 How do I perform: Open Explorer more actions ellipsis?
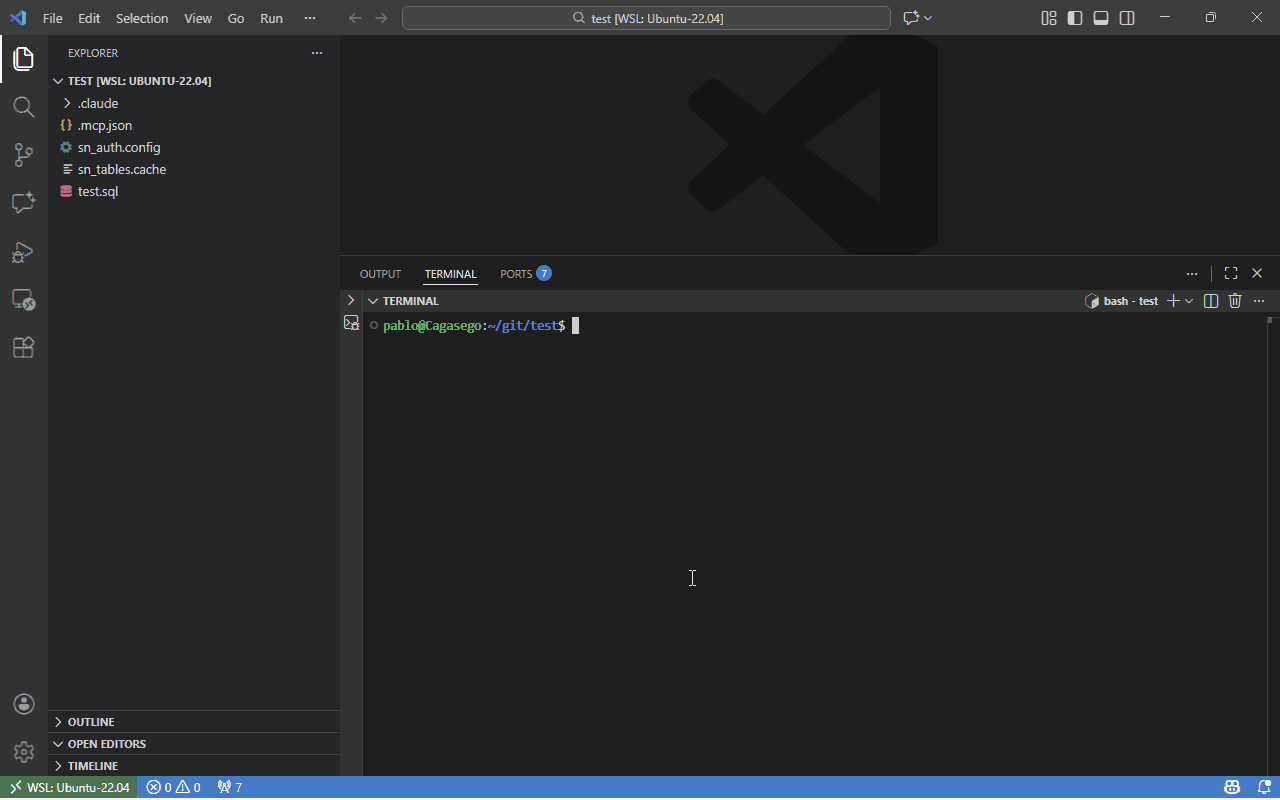click(317, 53)
